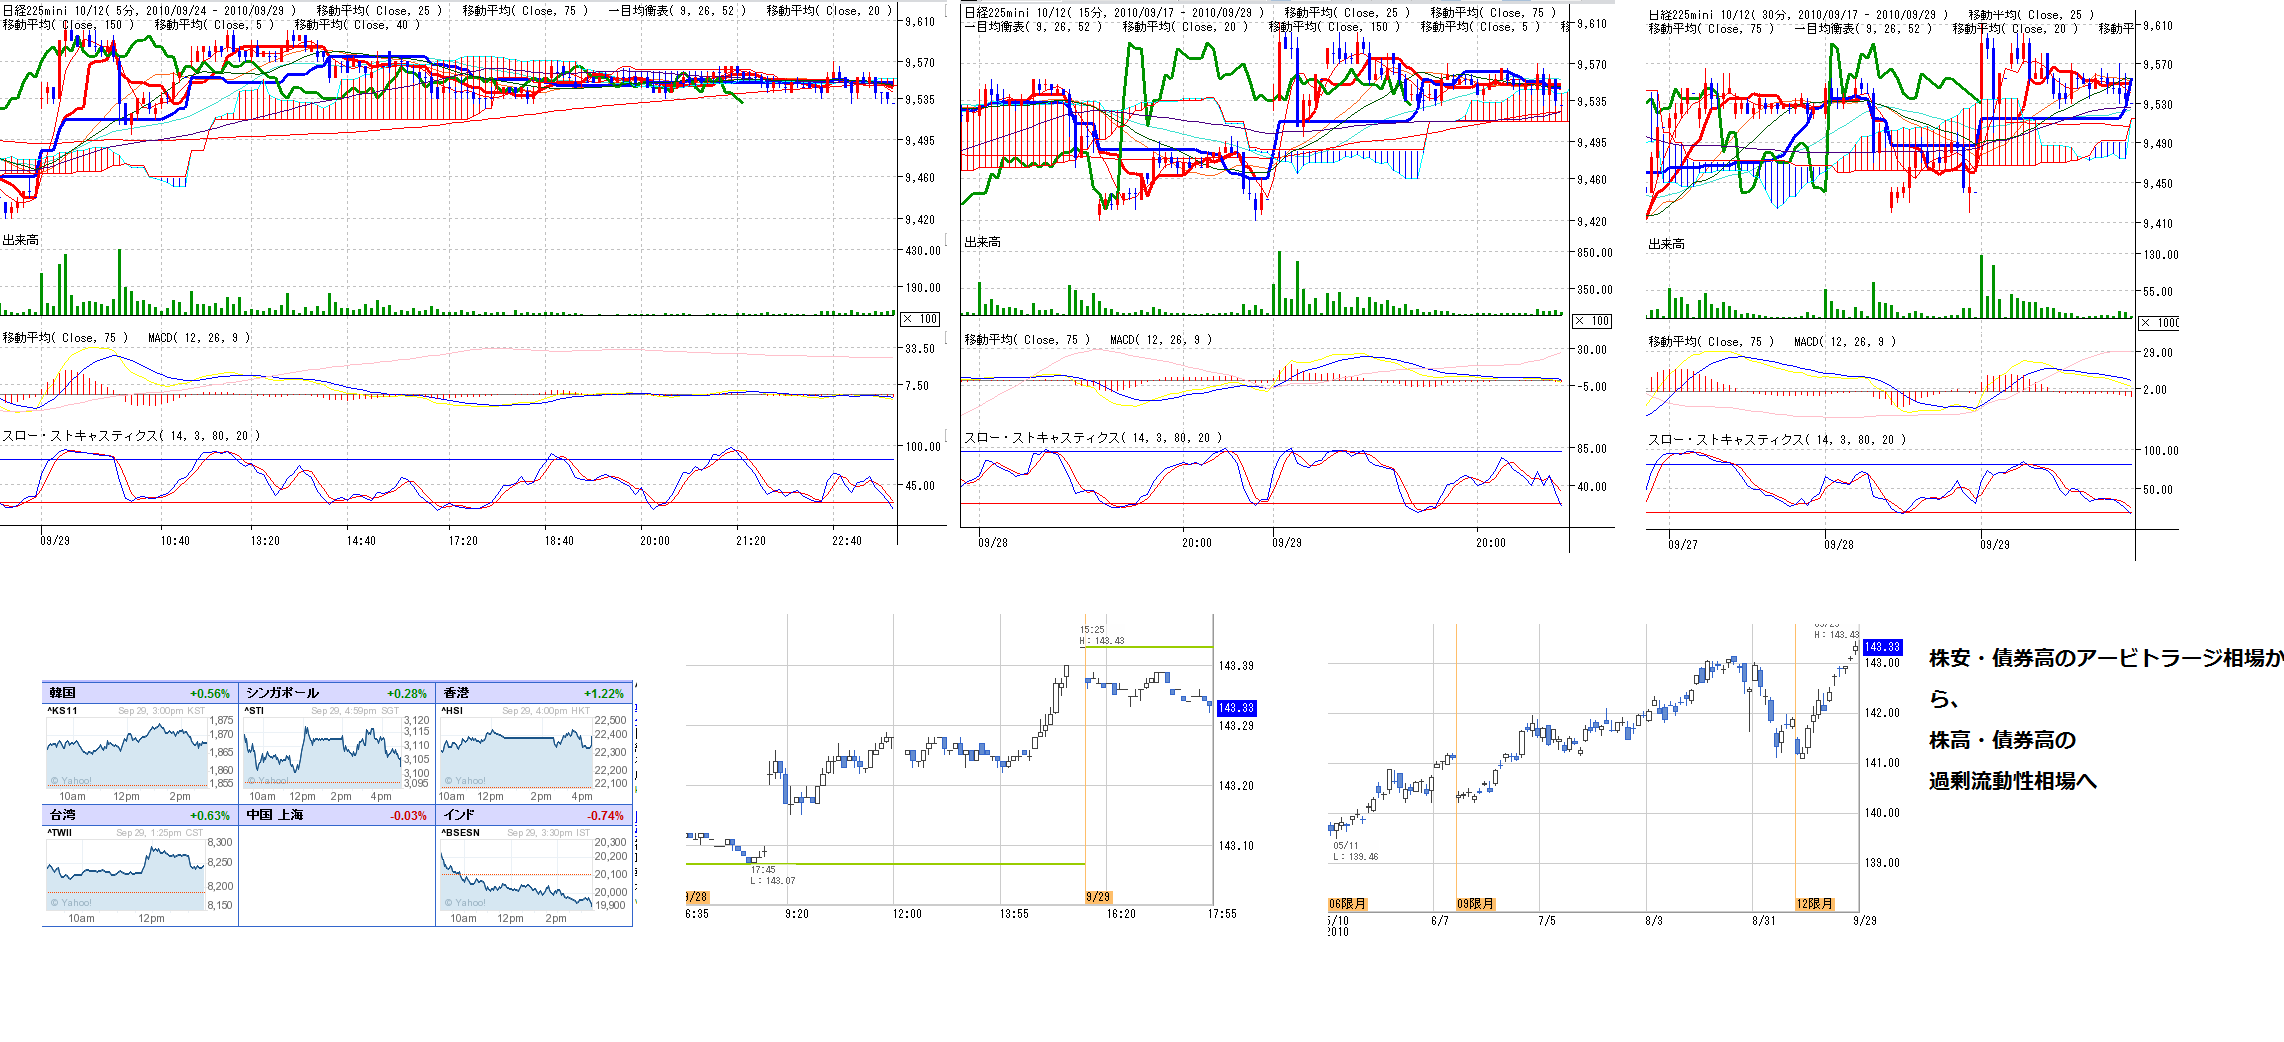Click the 出来高 label on the 5-minute chart
Viewport: 2284px width, 1042px height.
(x=21, y=240)
